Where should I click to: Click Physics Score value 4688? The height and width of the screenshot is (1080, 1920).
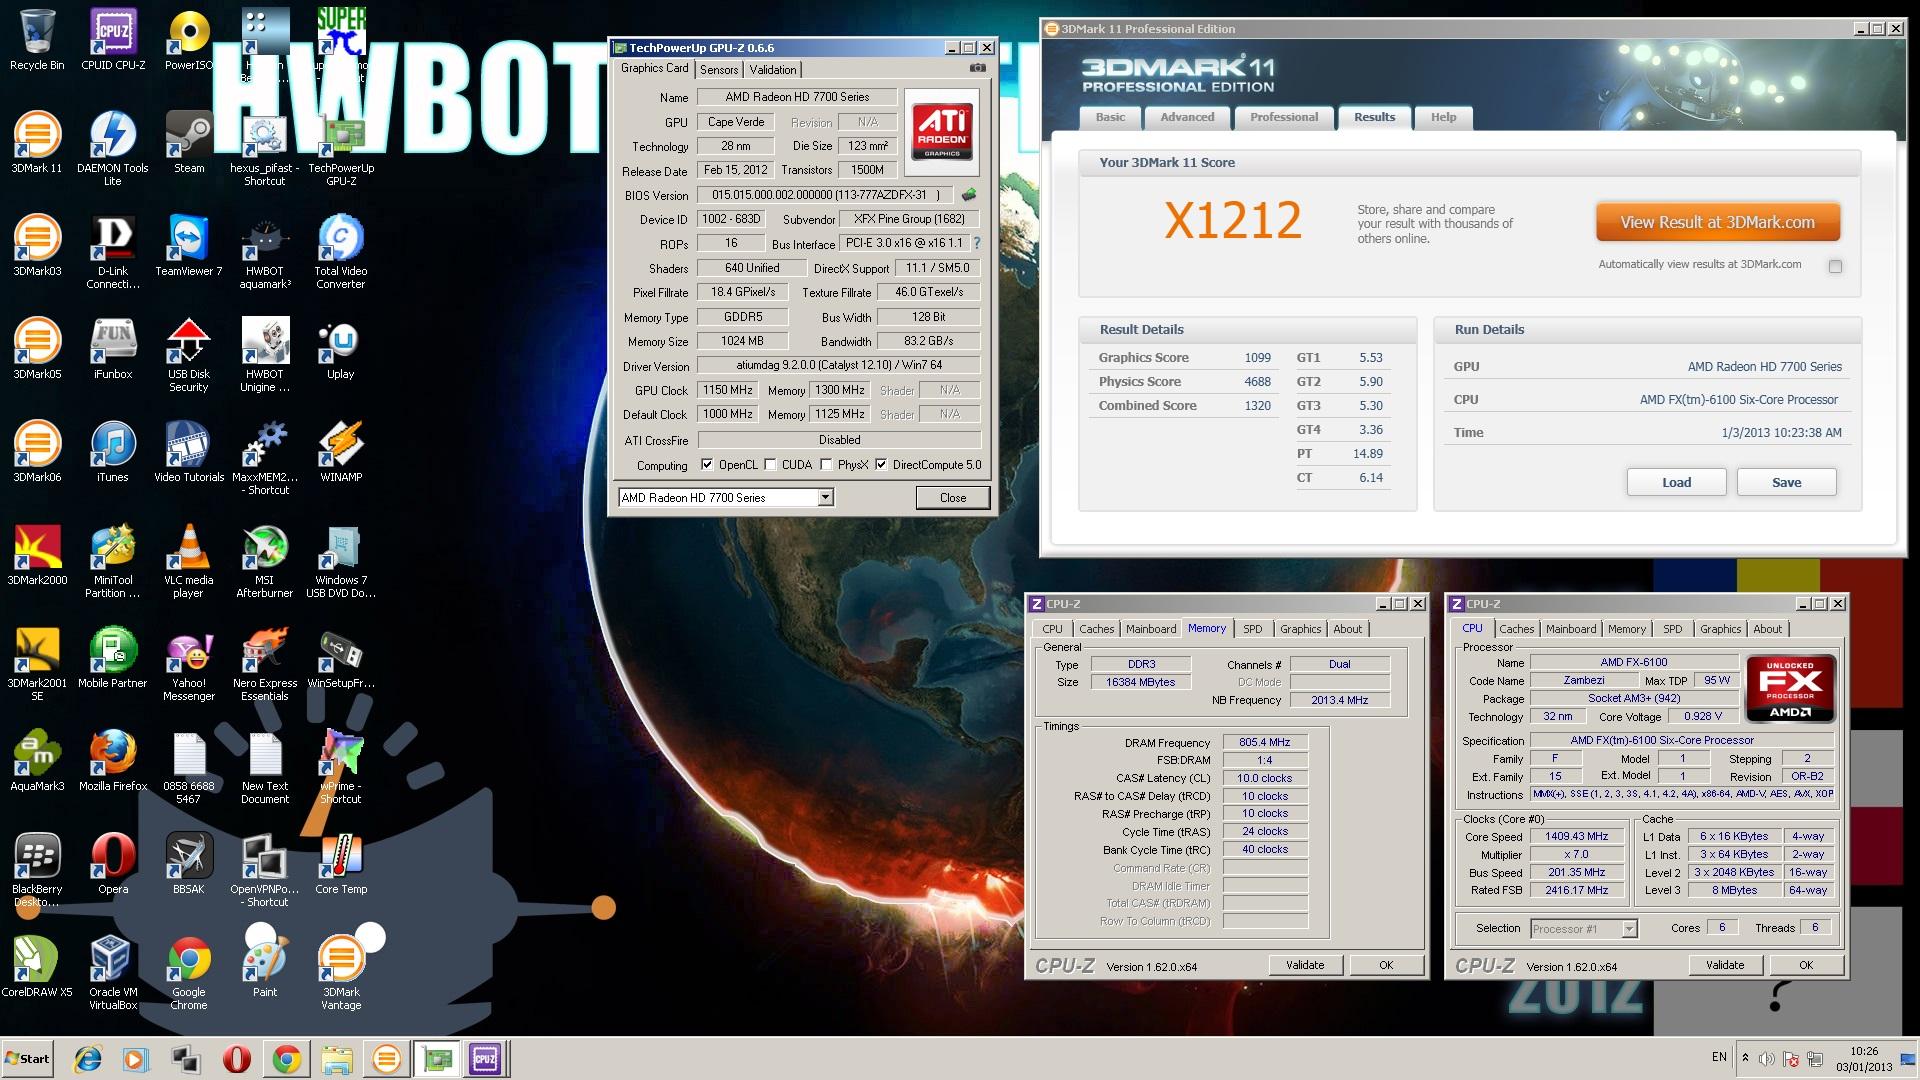(x=1257, y=382)
